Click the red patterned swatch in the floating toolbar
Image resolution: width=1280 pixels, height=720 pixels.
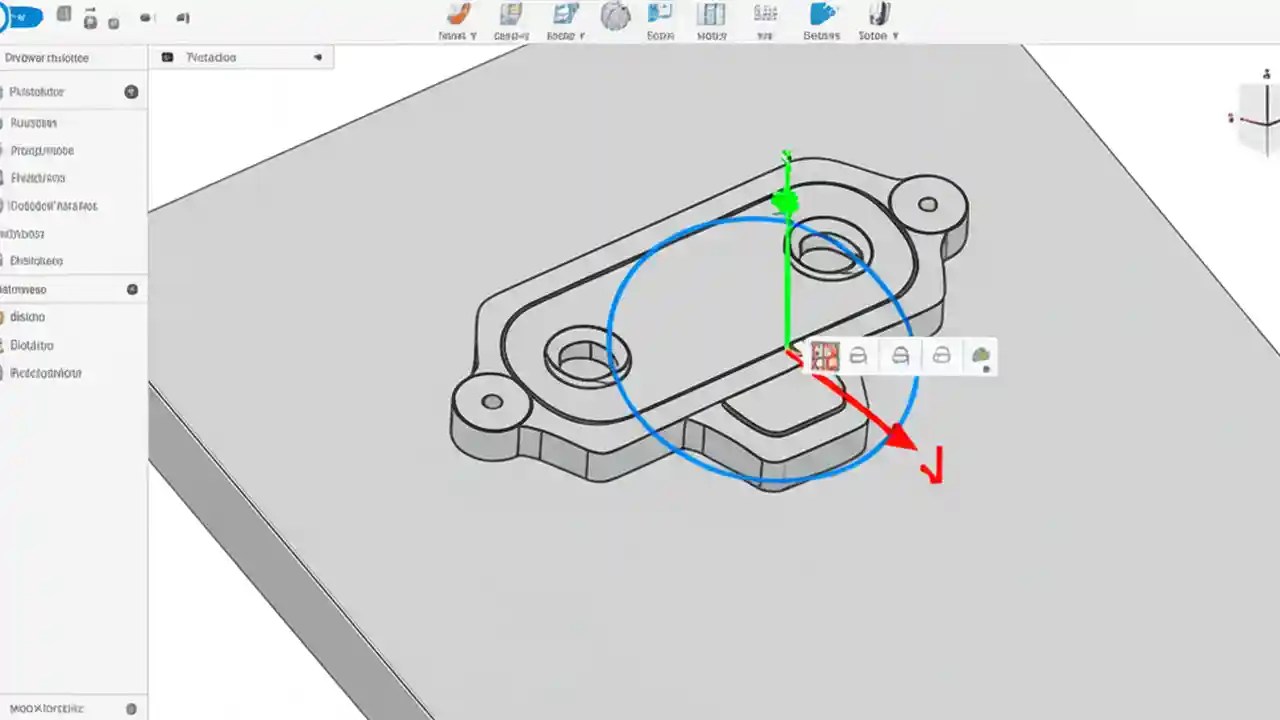click(825, 356)
